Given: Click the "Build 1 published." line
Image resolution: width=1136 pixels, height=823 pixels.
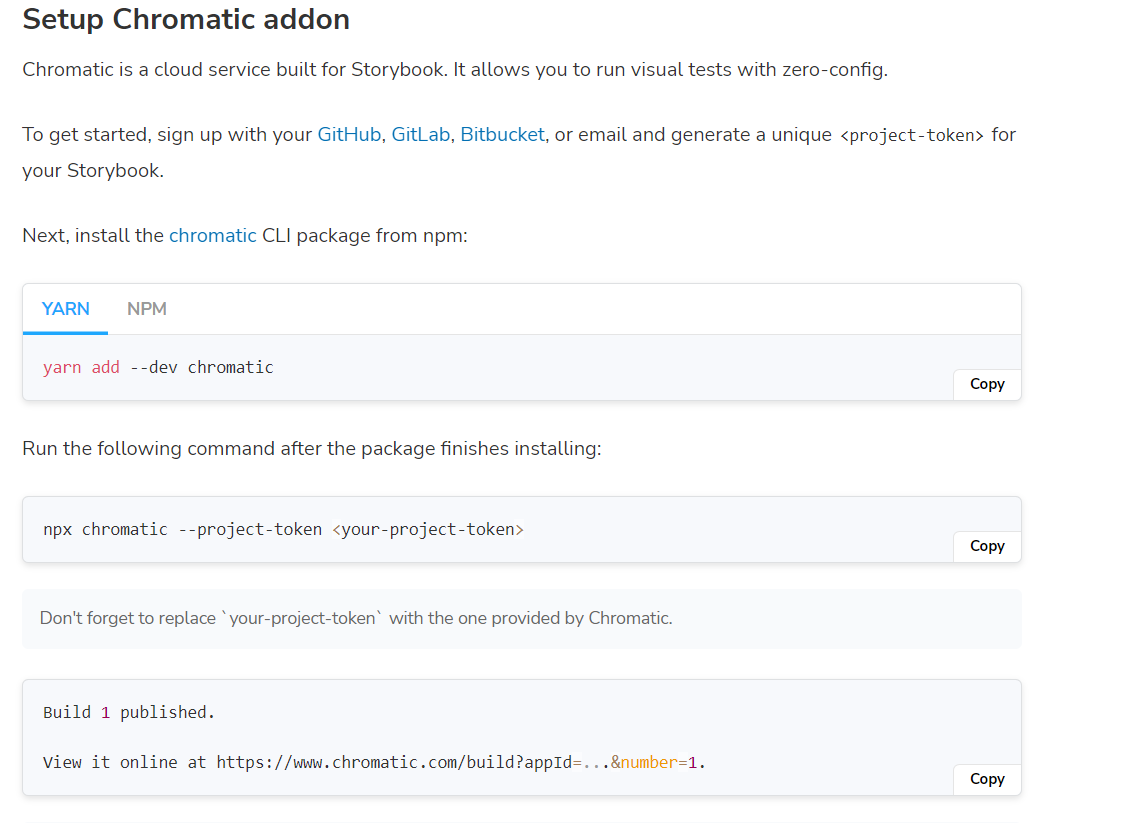Looking at the screenshot, I should [x=129, y=712].
